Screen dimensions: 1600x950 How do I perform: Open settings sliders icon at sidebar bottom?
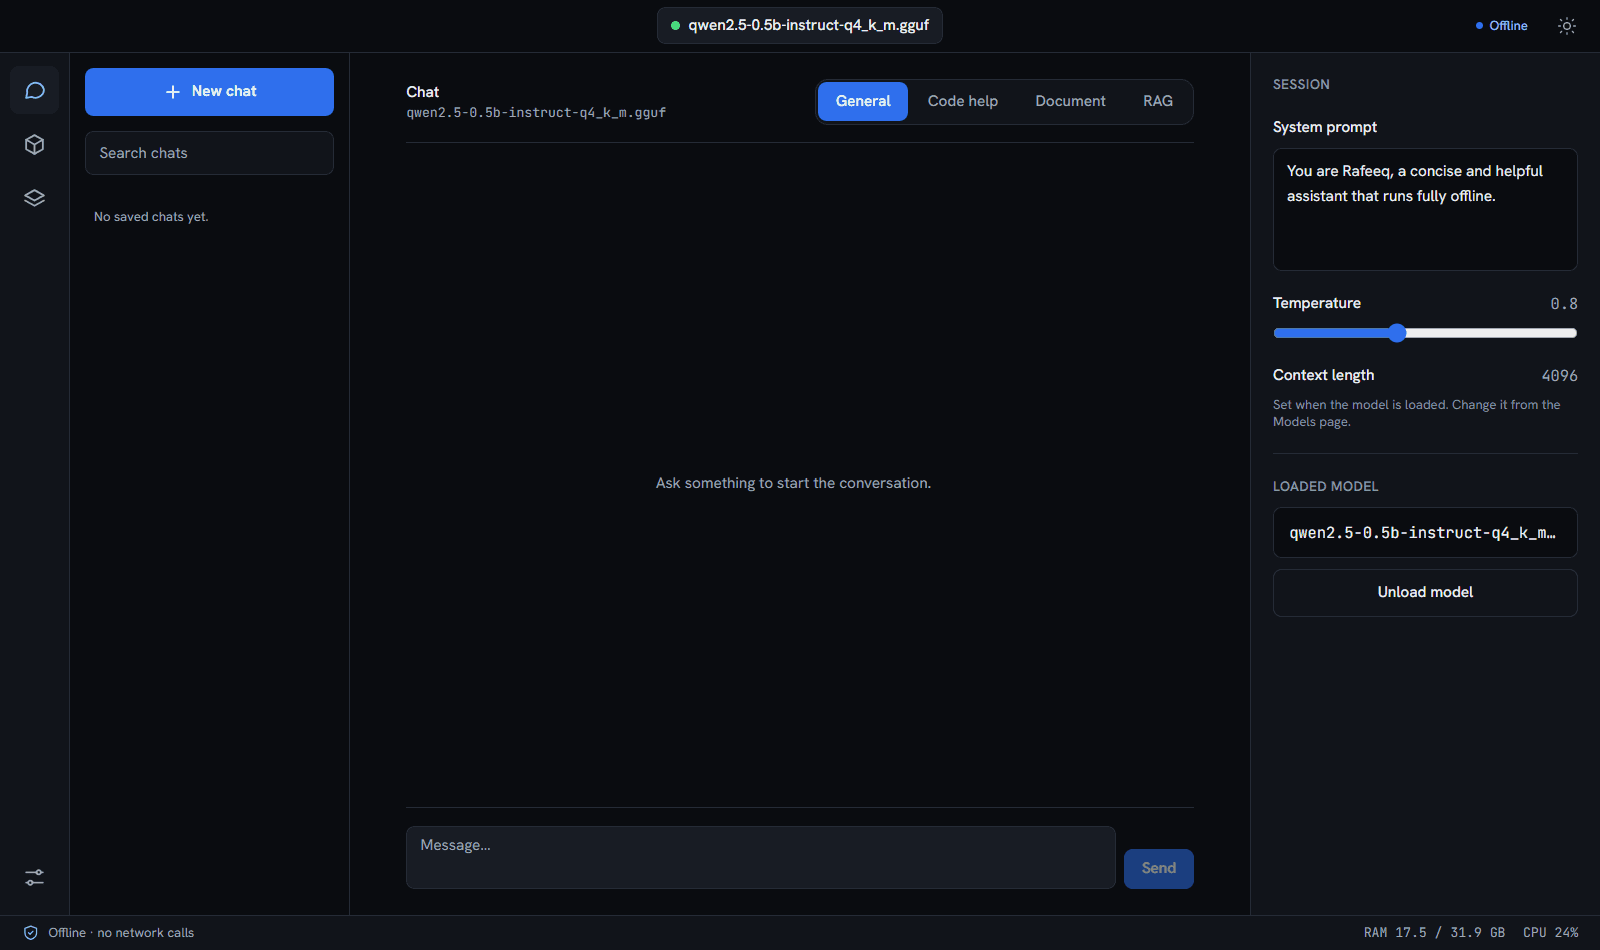coord(34,877)
